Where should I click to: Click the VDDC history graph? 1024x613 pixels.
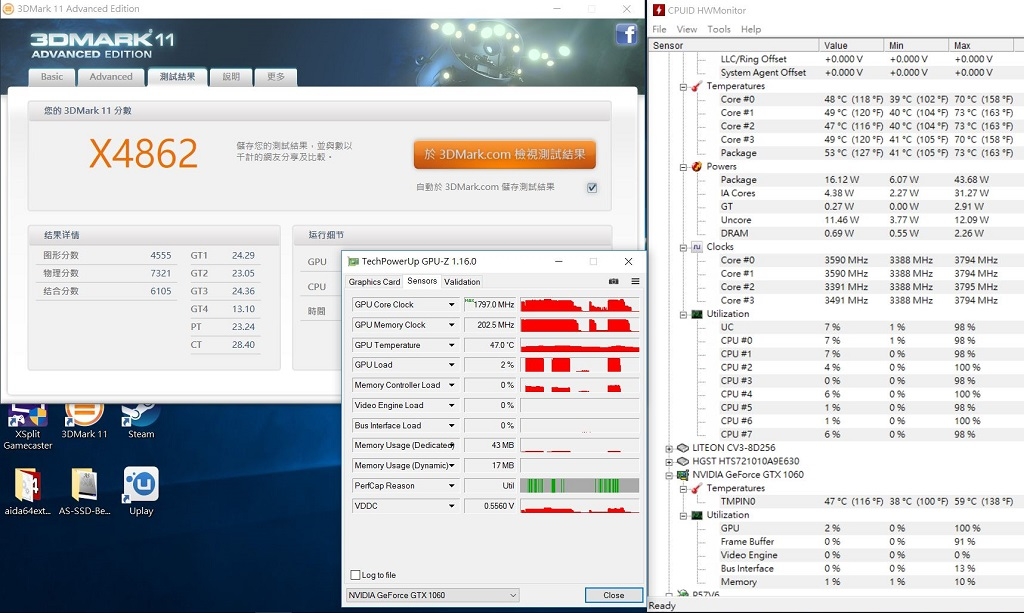click(x=580, y=506)
